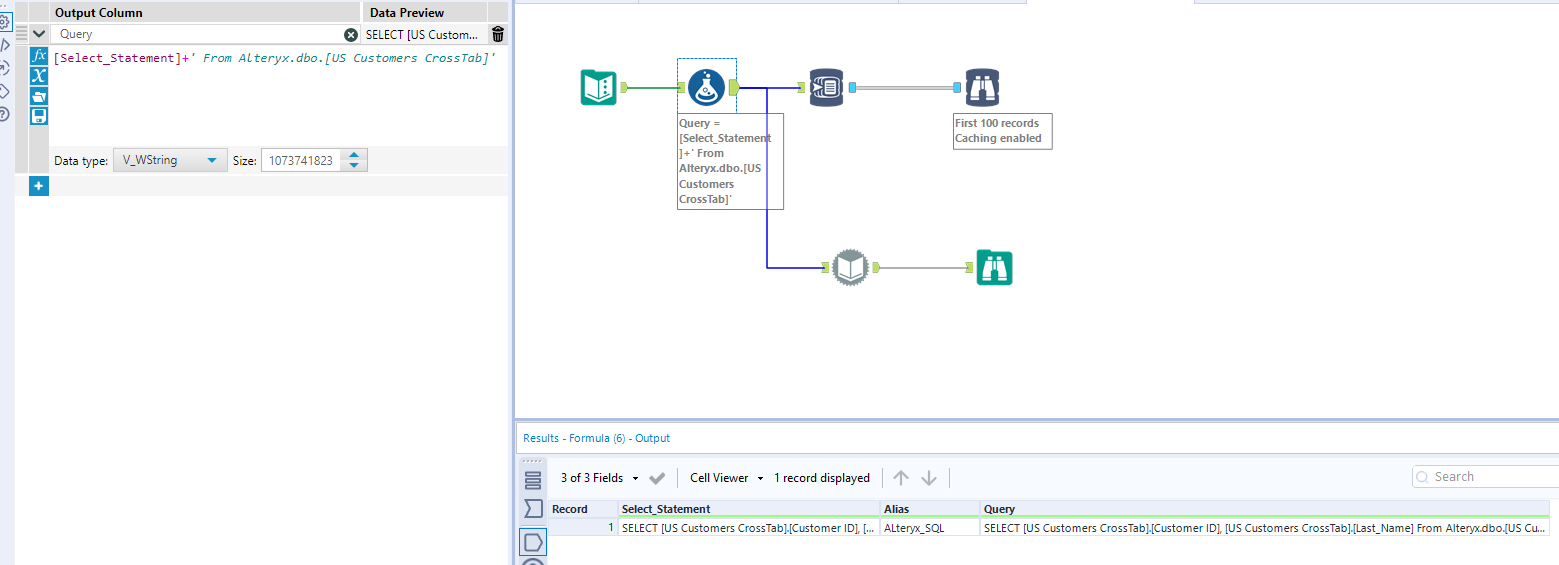Open the Data type V_WString dropdown

click(169, 160)
